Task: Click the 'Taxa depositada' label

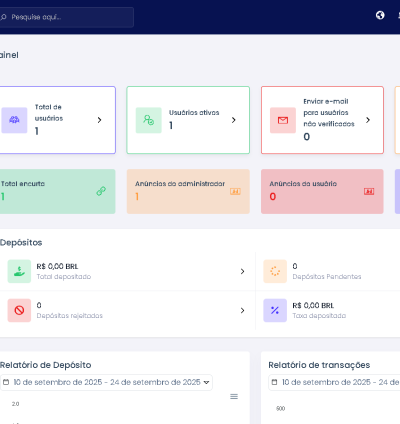Action: (x=319, y=316)
